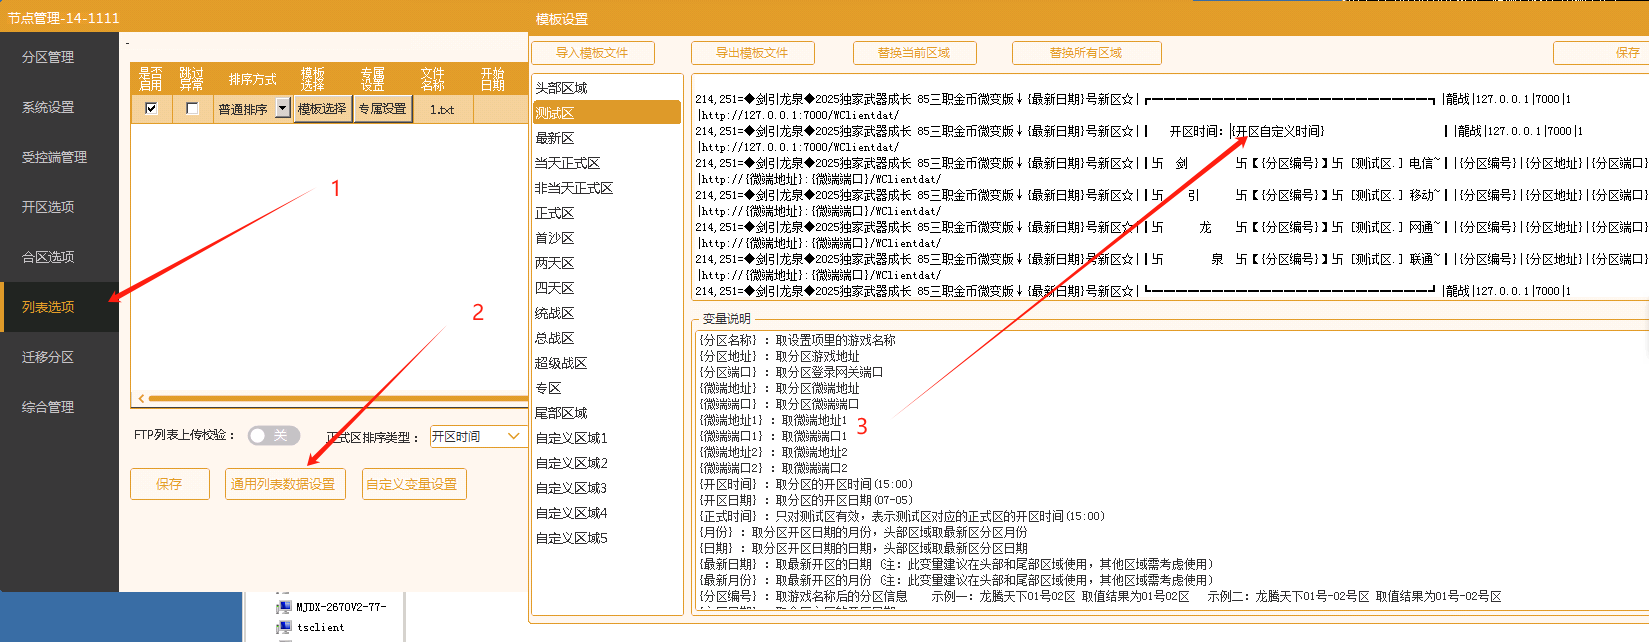The image size is (1649, 642).
Task: Open the 普通排序 sort method dropdown
Action: (283, 109)
